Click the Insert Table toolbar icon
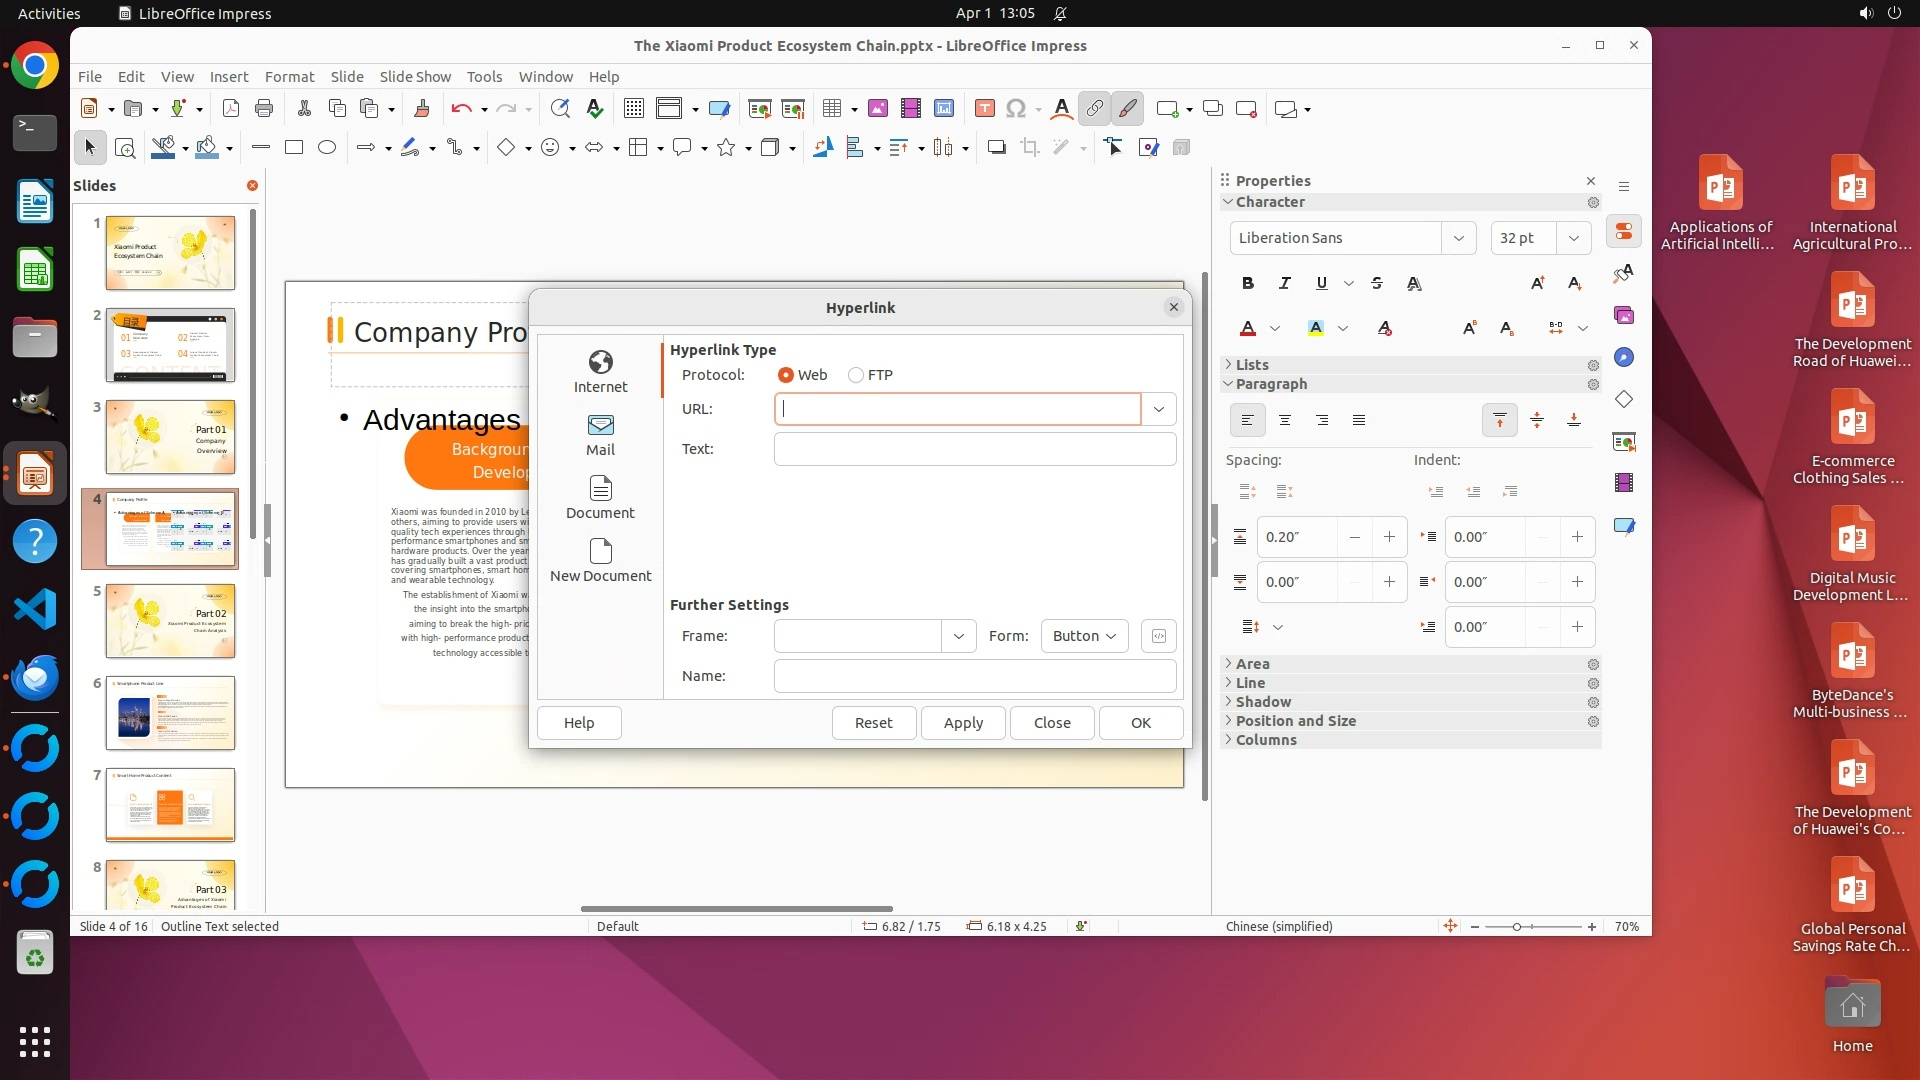 (831, 108)
